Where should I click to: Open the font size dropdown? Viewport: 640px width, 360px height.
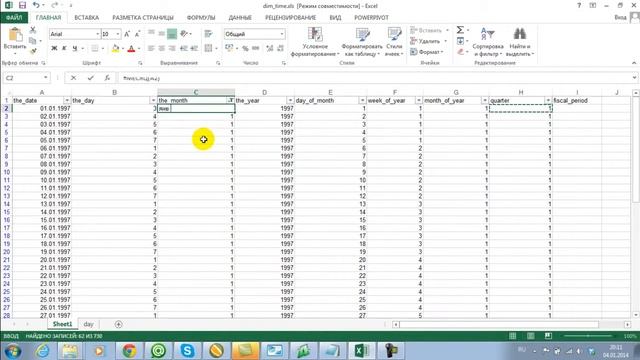(x=118, y=34)
